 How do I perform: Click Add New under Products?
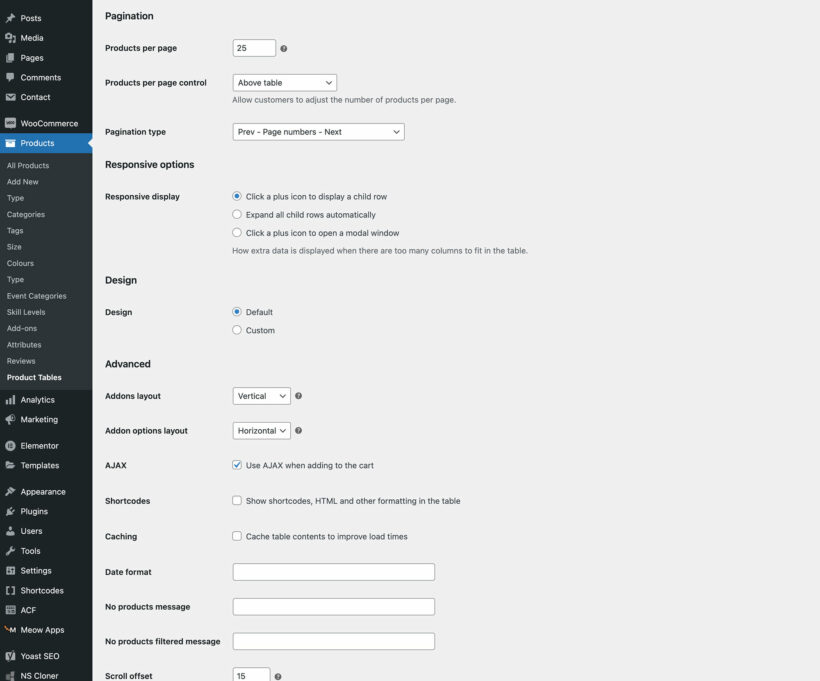pyautogui.click(x=22, y=181)
